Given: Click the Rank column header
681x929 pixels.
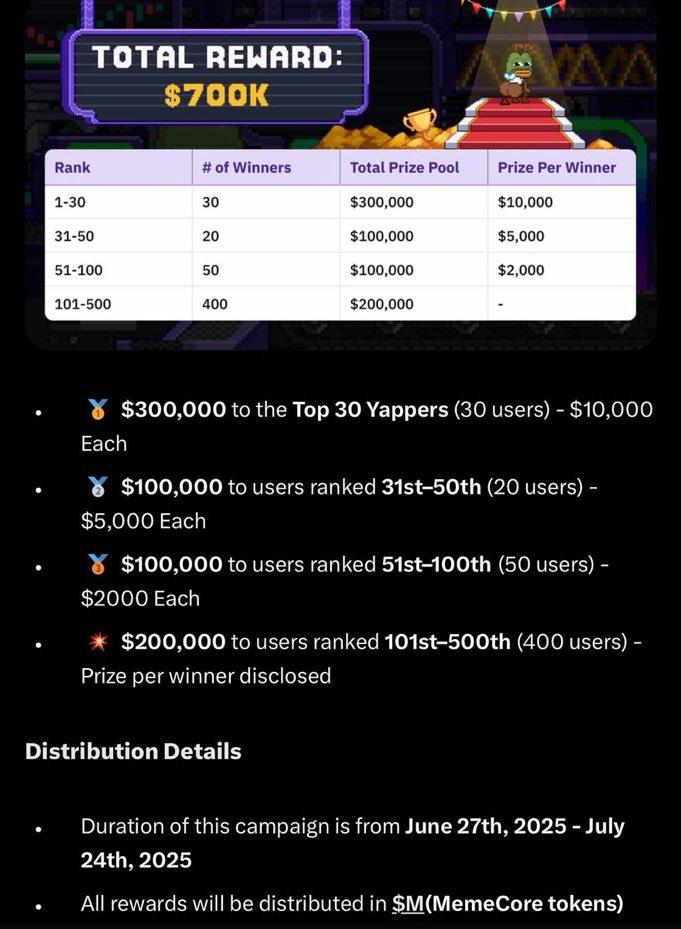Looking at the screenshot, I should tap(72, 167).
